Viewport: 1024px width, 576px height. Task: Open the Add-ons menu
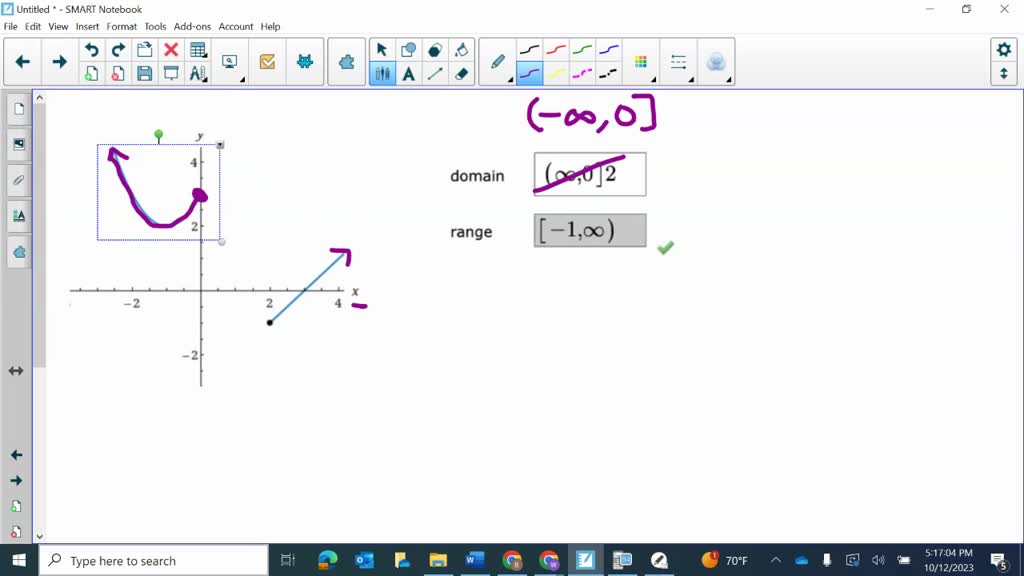pos(192,26)
